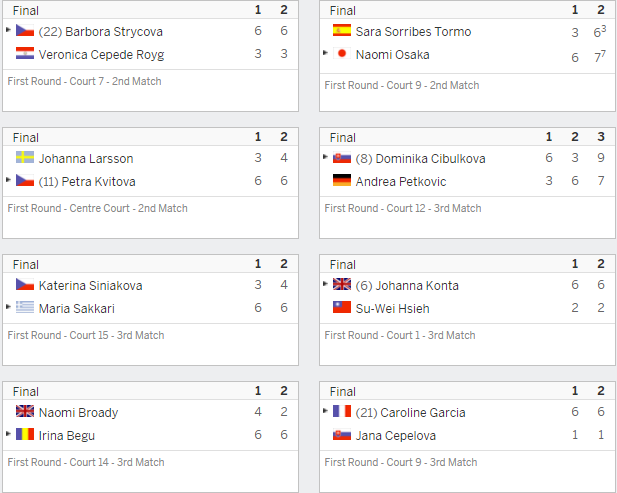This screenshot has width=617, height=493.
Task: Open Naomi Broady's player link
Action: 78,413
